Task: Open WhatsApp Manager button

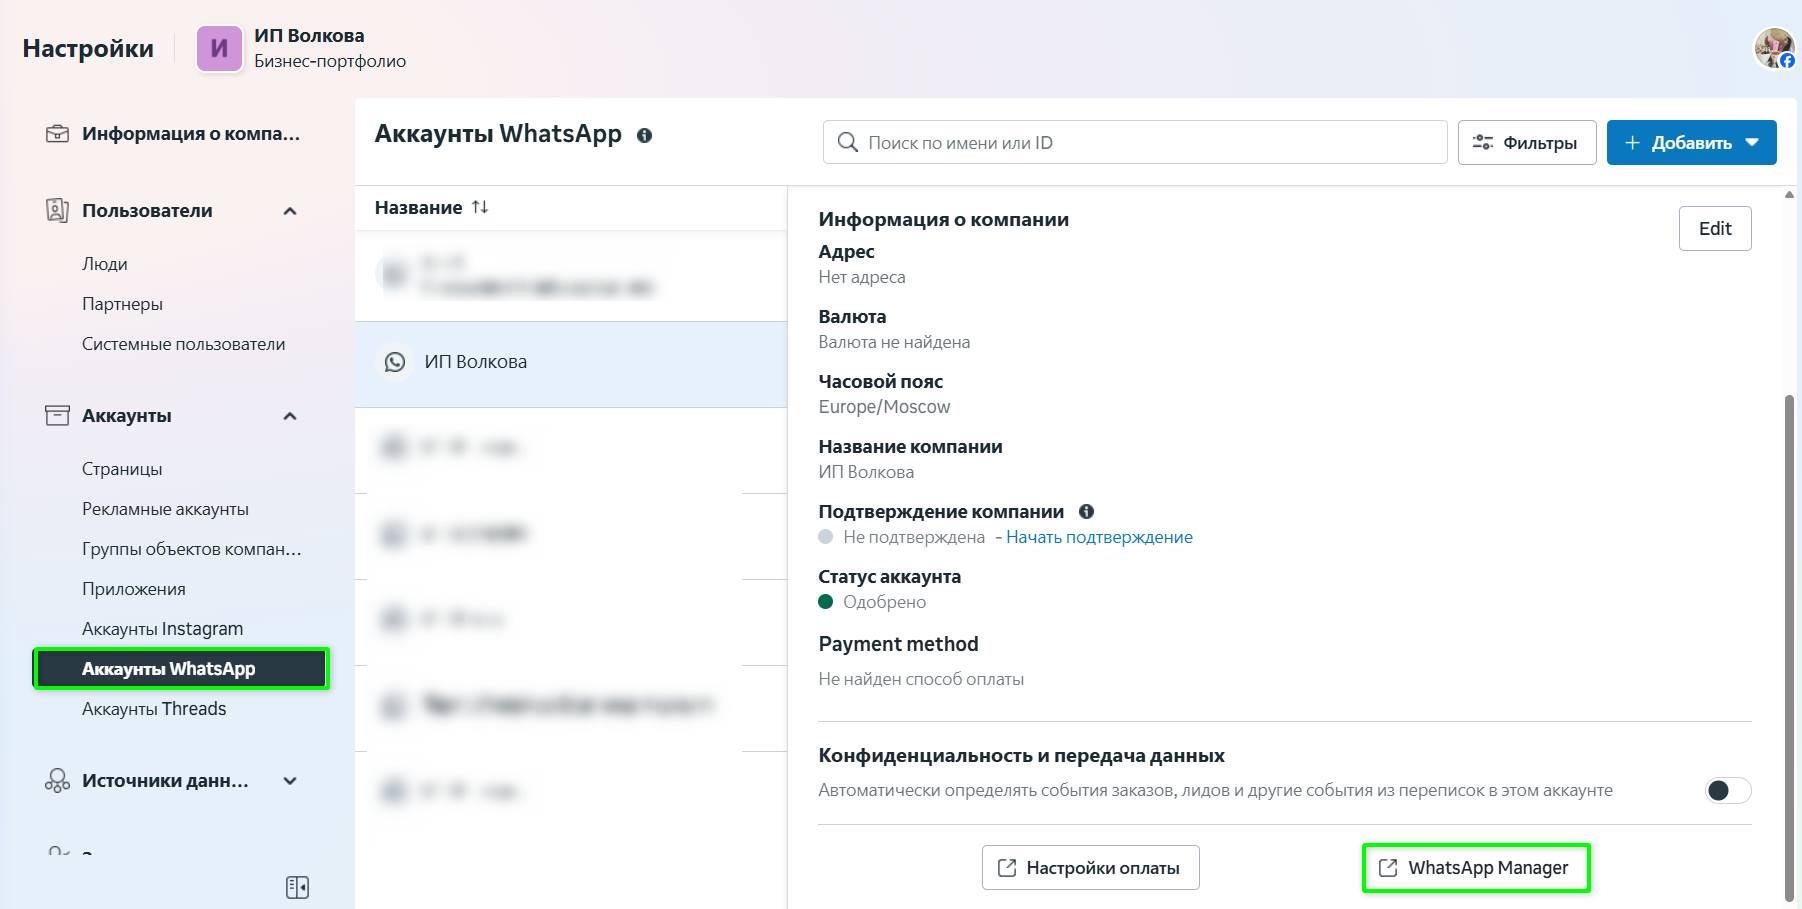Action: (1475, 868)
